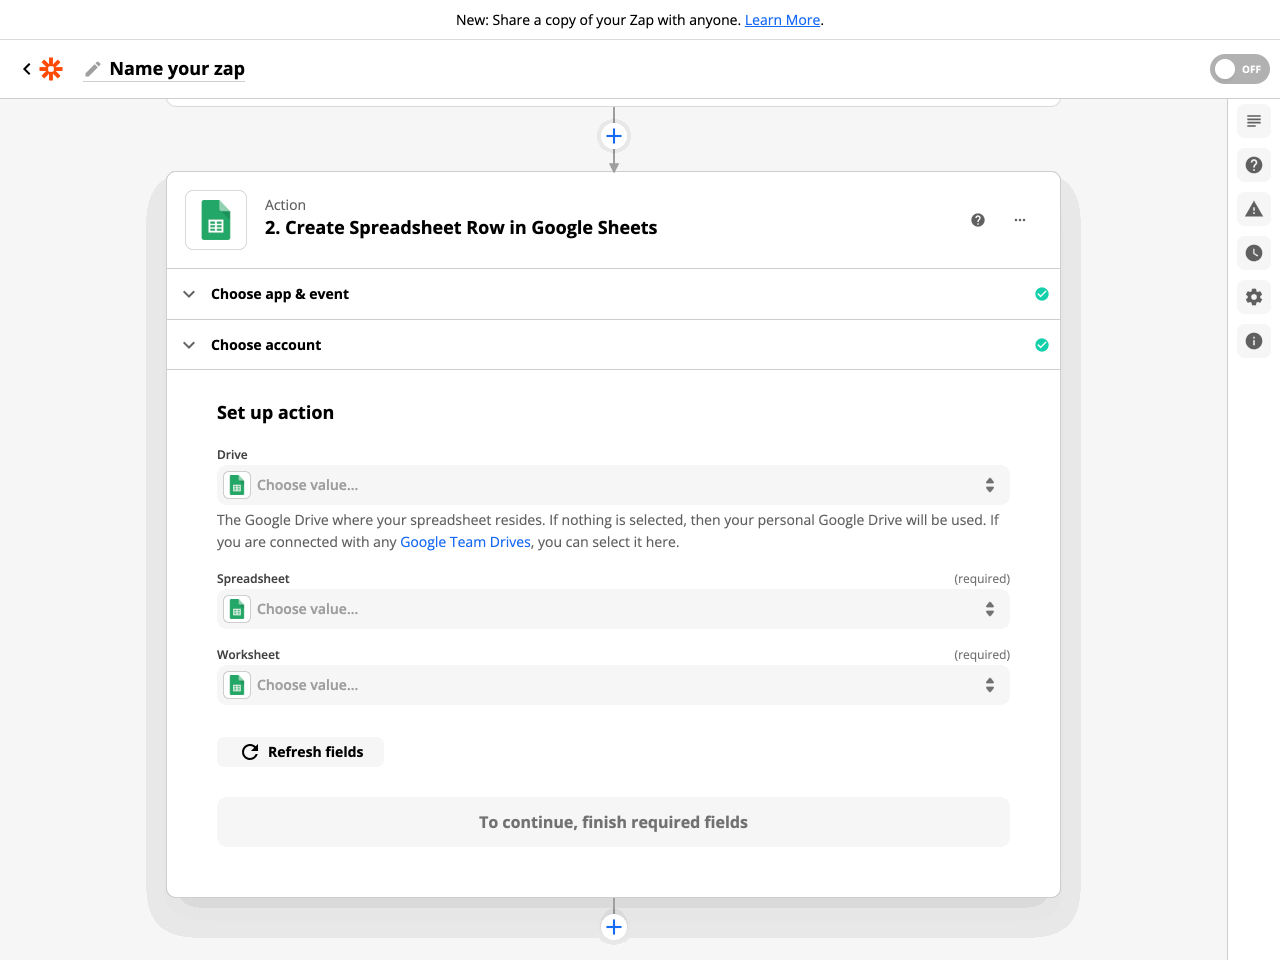Open the notes icon in right sidebar
Screen dimensions: 1280x960
click(1254, 121)
